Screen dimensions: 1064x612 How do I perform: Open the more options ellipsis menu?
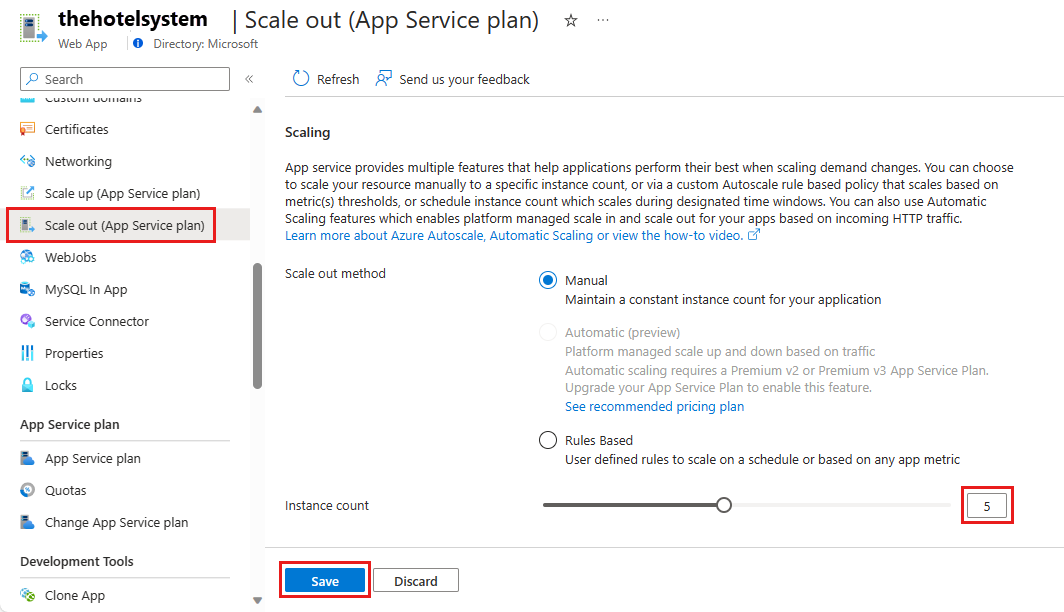click(x=603, y=20)
